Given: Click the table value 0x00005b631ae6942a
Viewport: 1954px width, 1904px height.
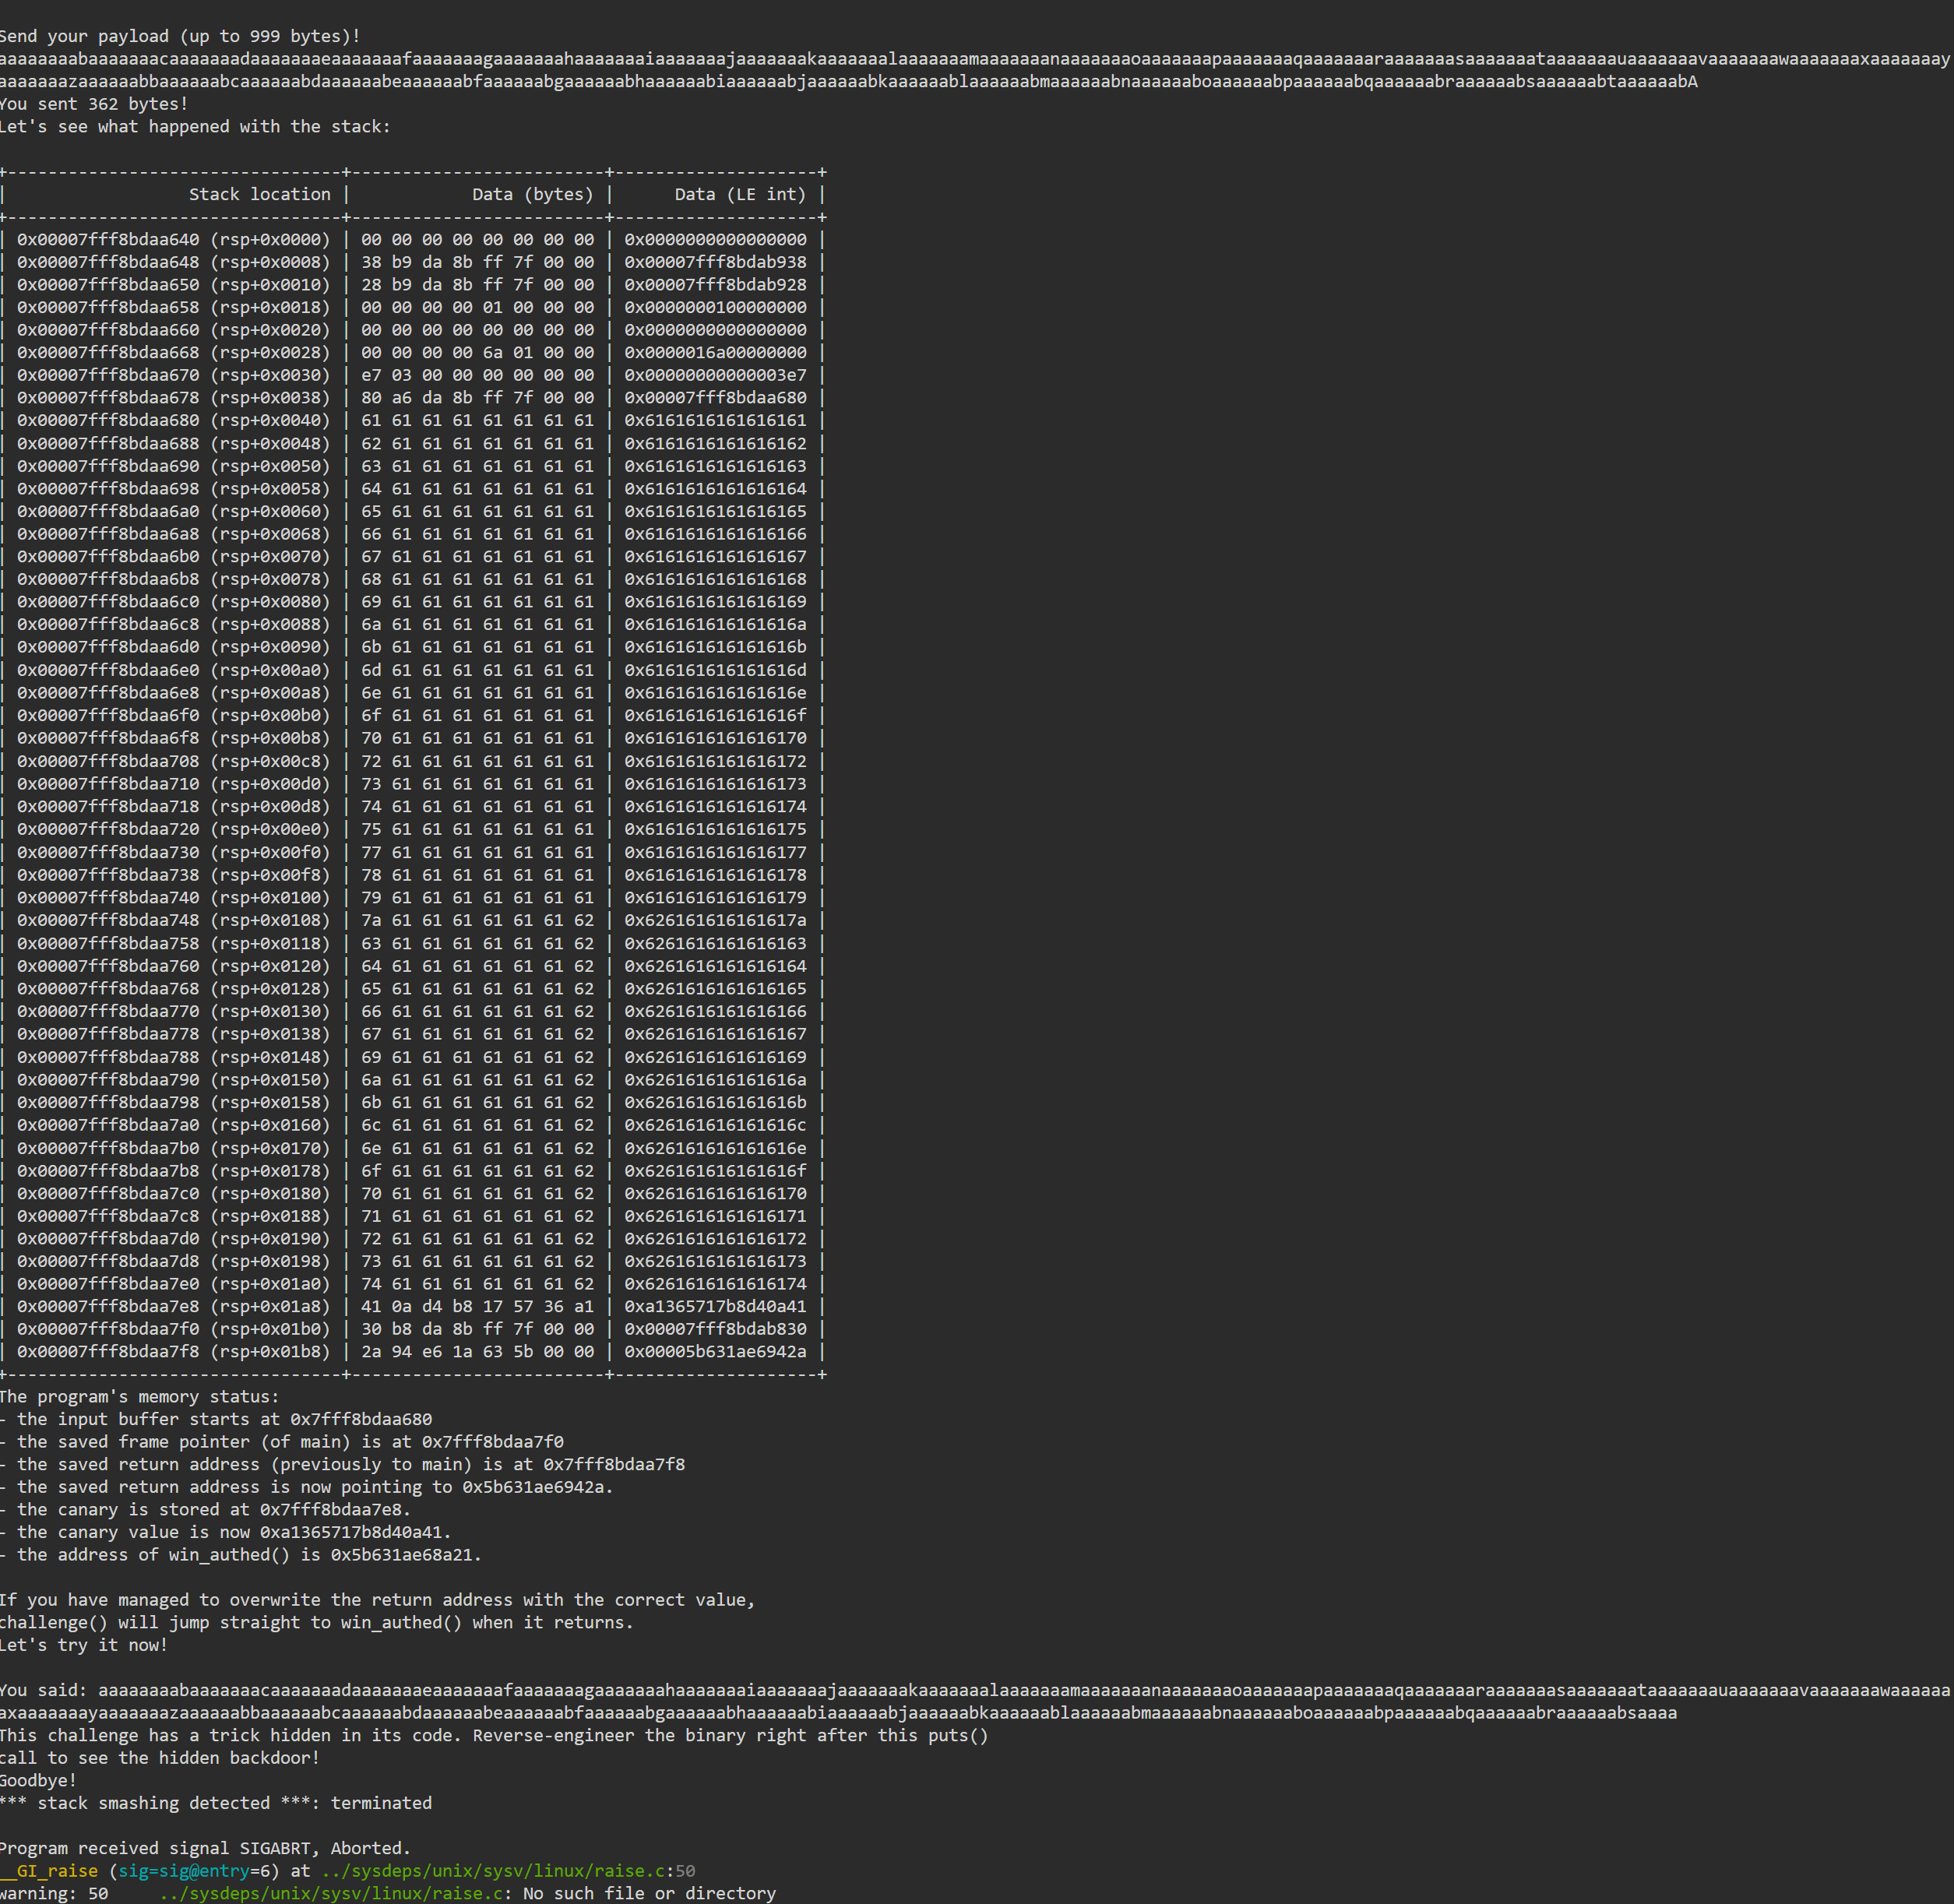Looking at the screenshot, I should (x=715, y=1353).
